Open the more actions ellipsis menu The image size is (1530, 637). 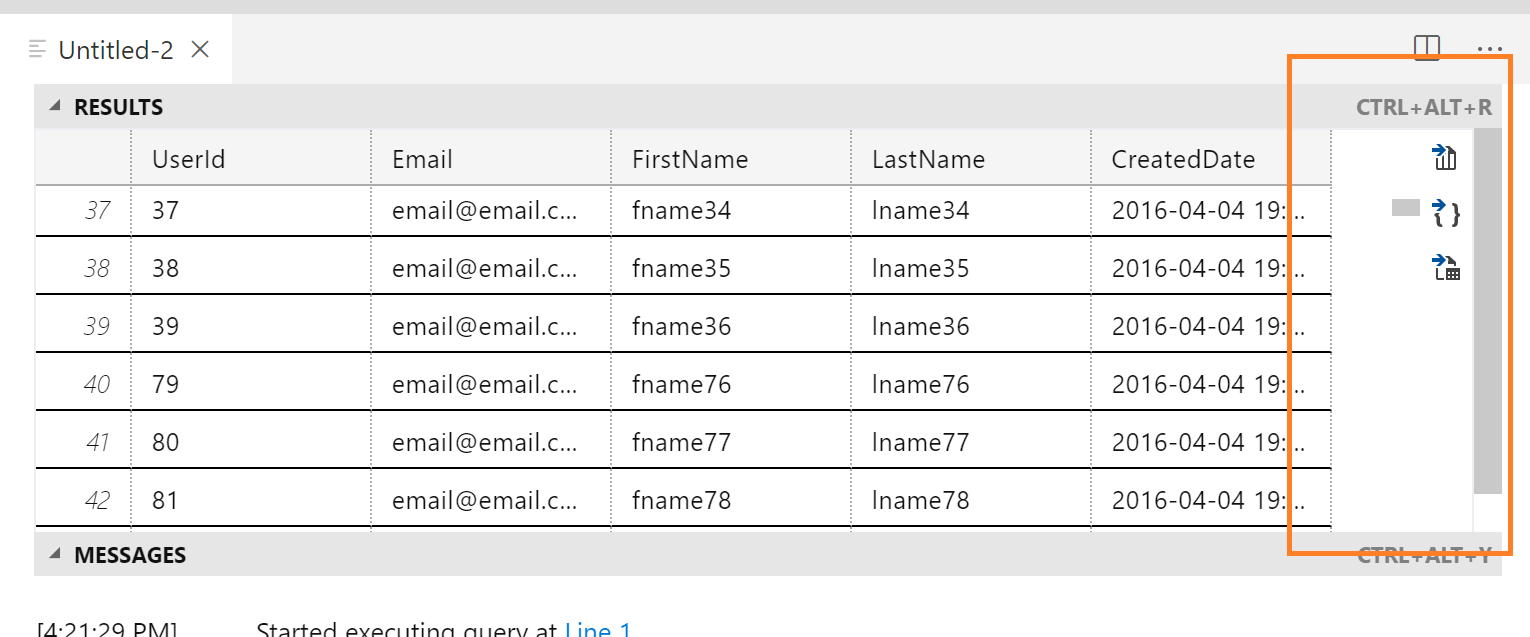pos(1491,49)
